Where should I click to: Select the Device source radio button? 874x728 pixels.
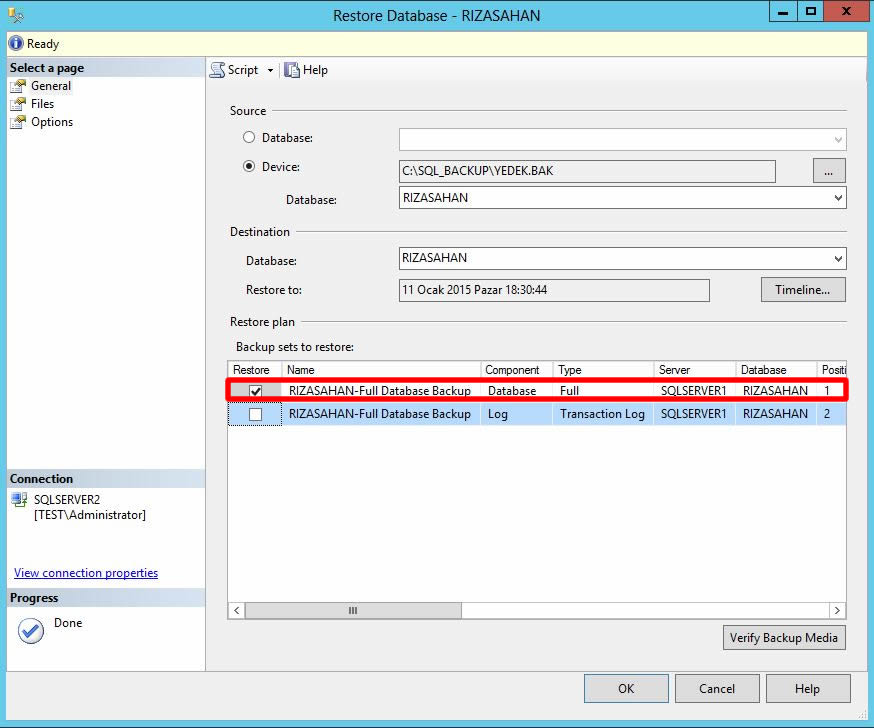249,167
